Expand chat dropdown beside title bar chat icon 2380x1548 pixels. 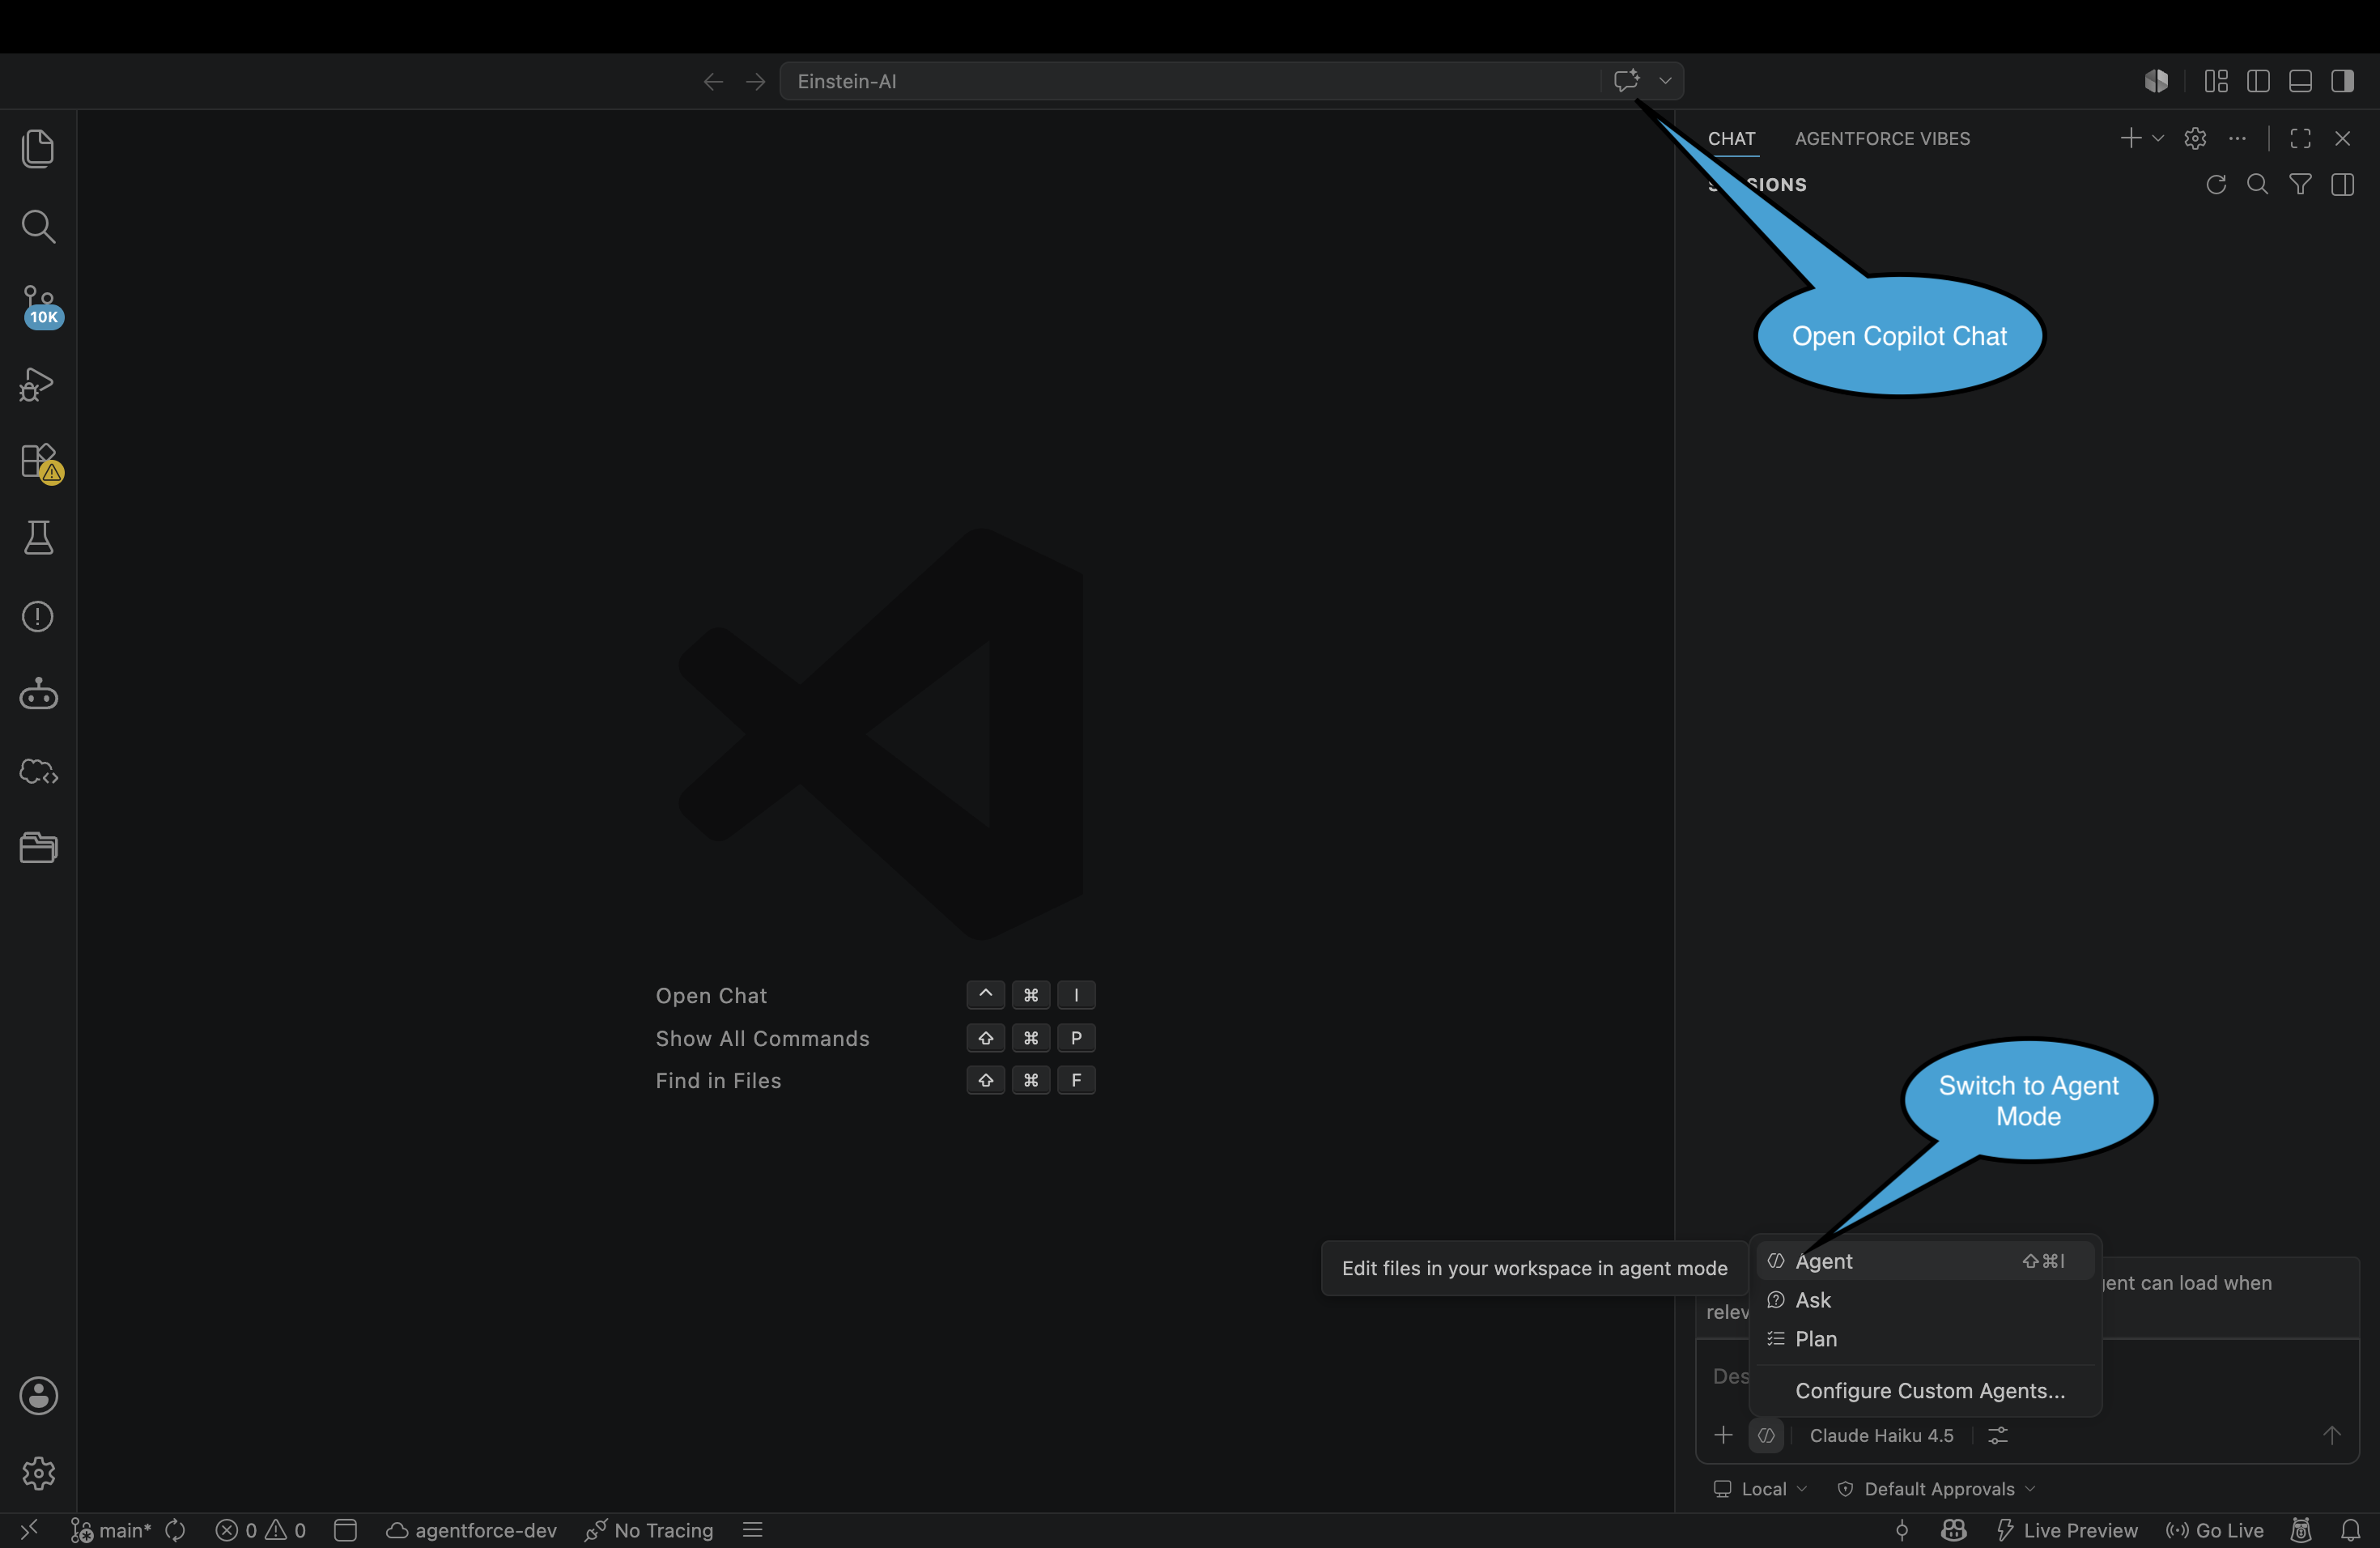pyautogui.click(x=1665, y=81)
